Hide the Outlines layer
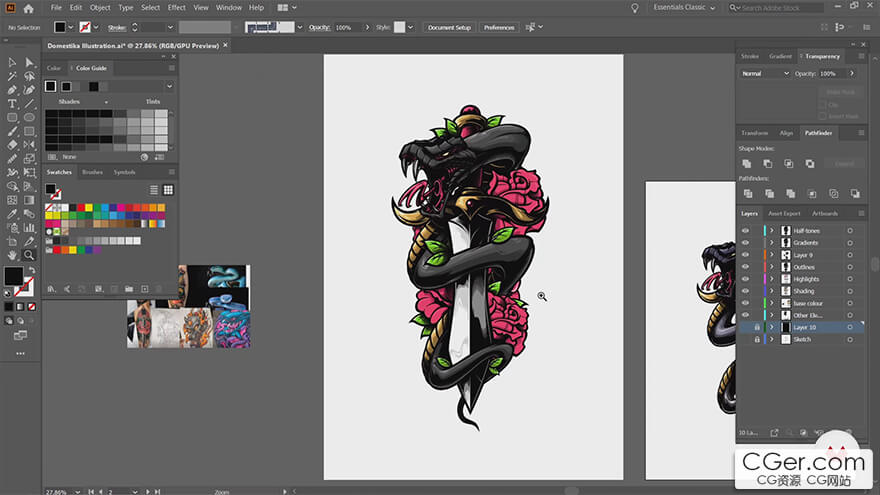This screenshot has height=495, width=880. pyautogui.click(x=745, y=267)
